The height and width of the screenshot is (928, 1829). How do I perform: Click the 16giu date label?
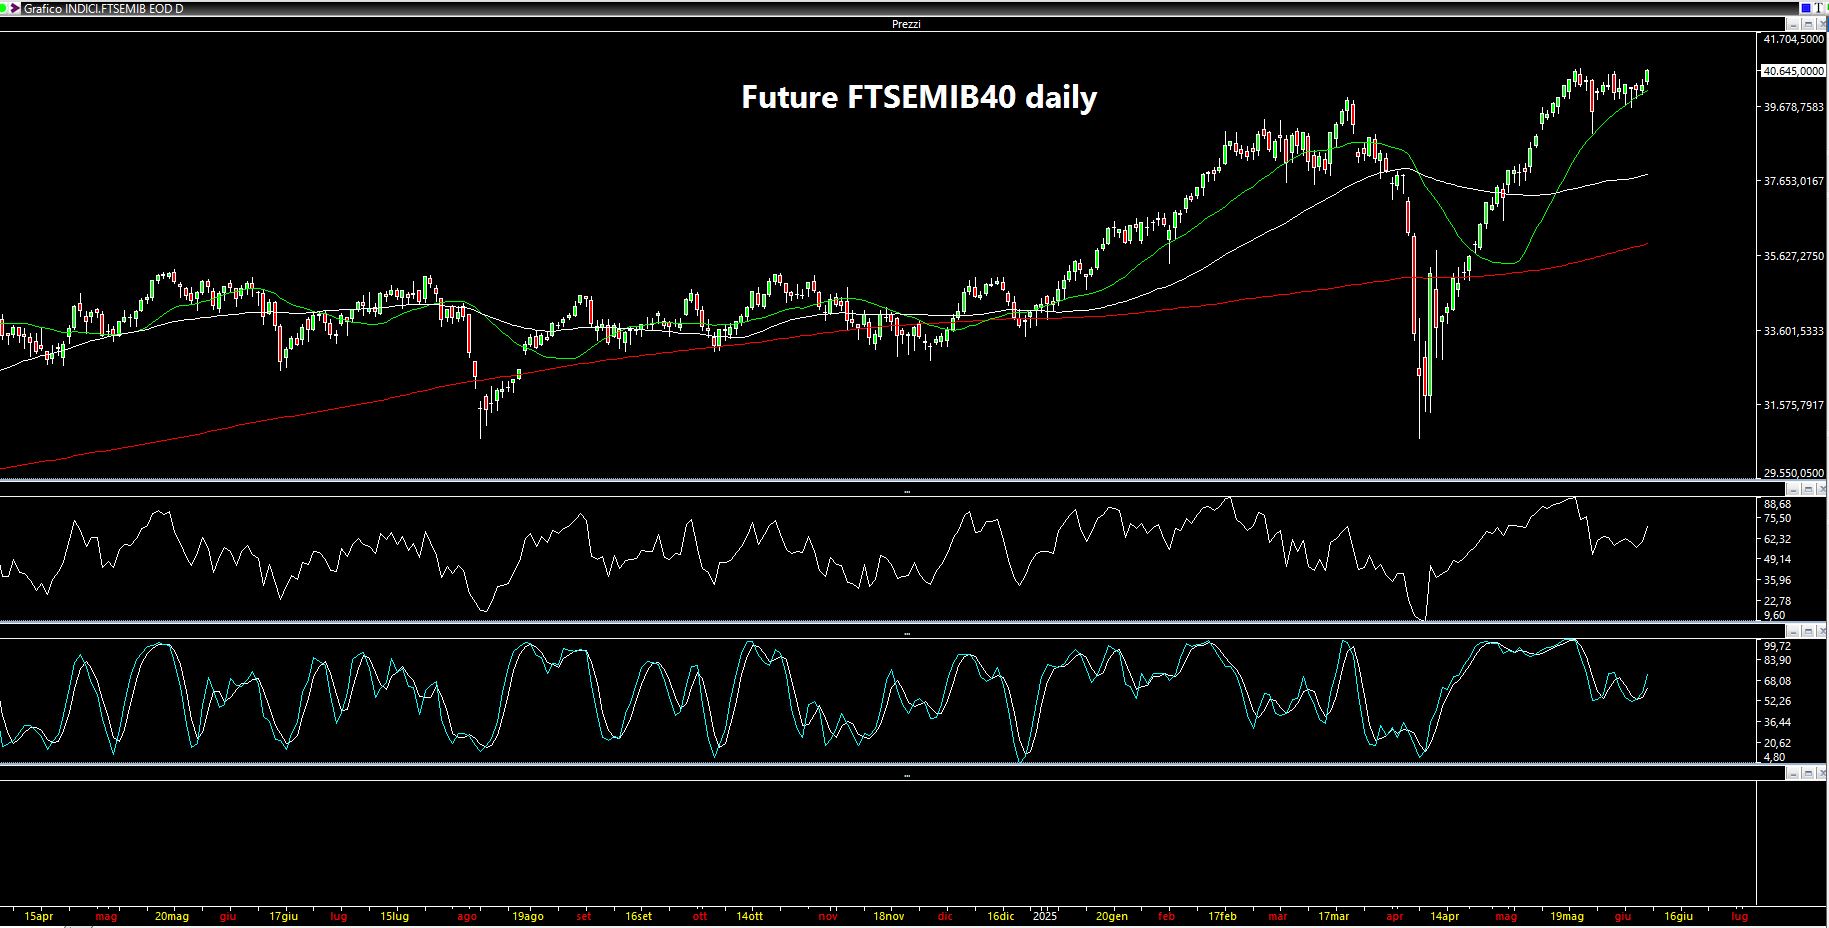[x=1678, y=916]
